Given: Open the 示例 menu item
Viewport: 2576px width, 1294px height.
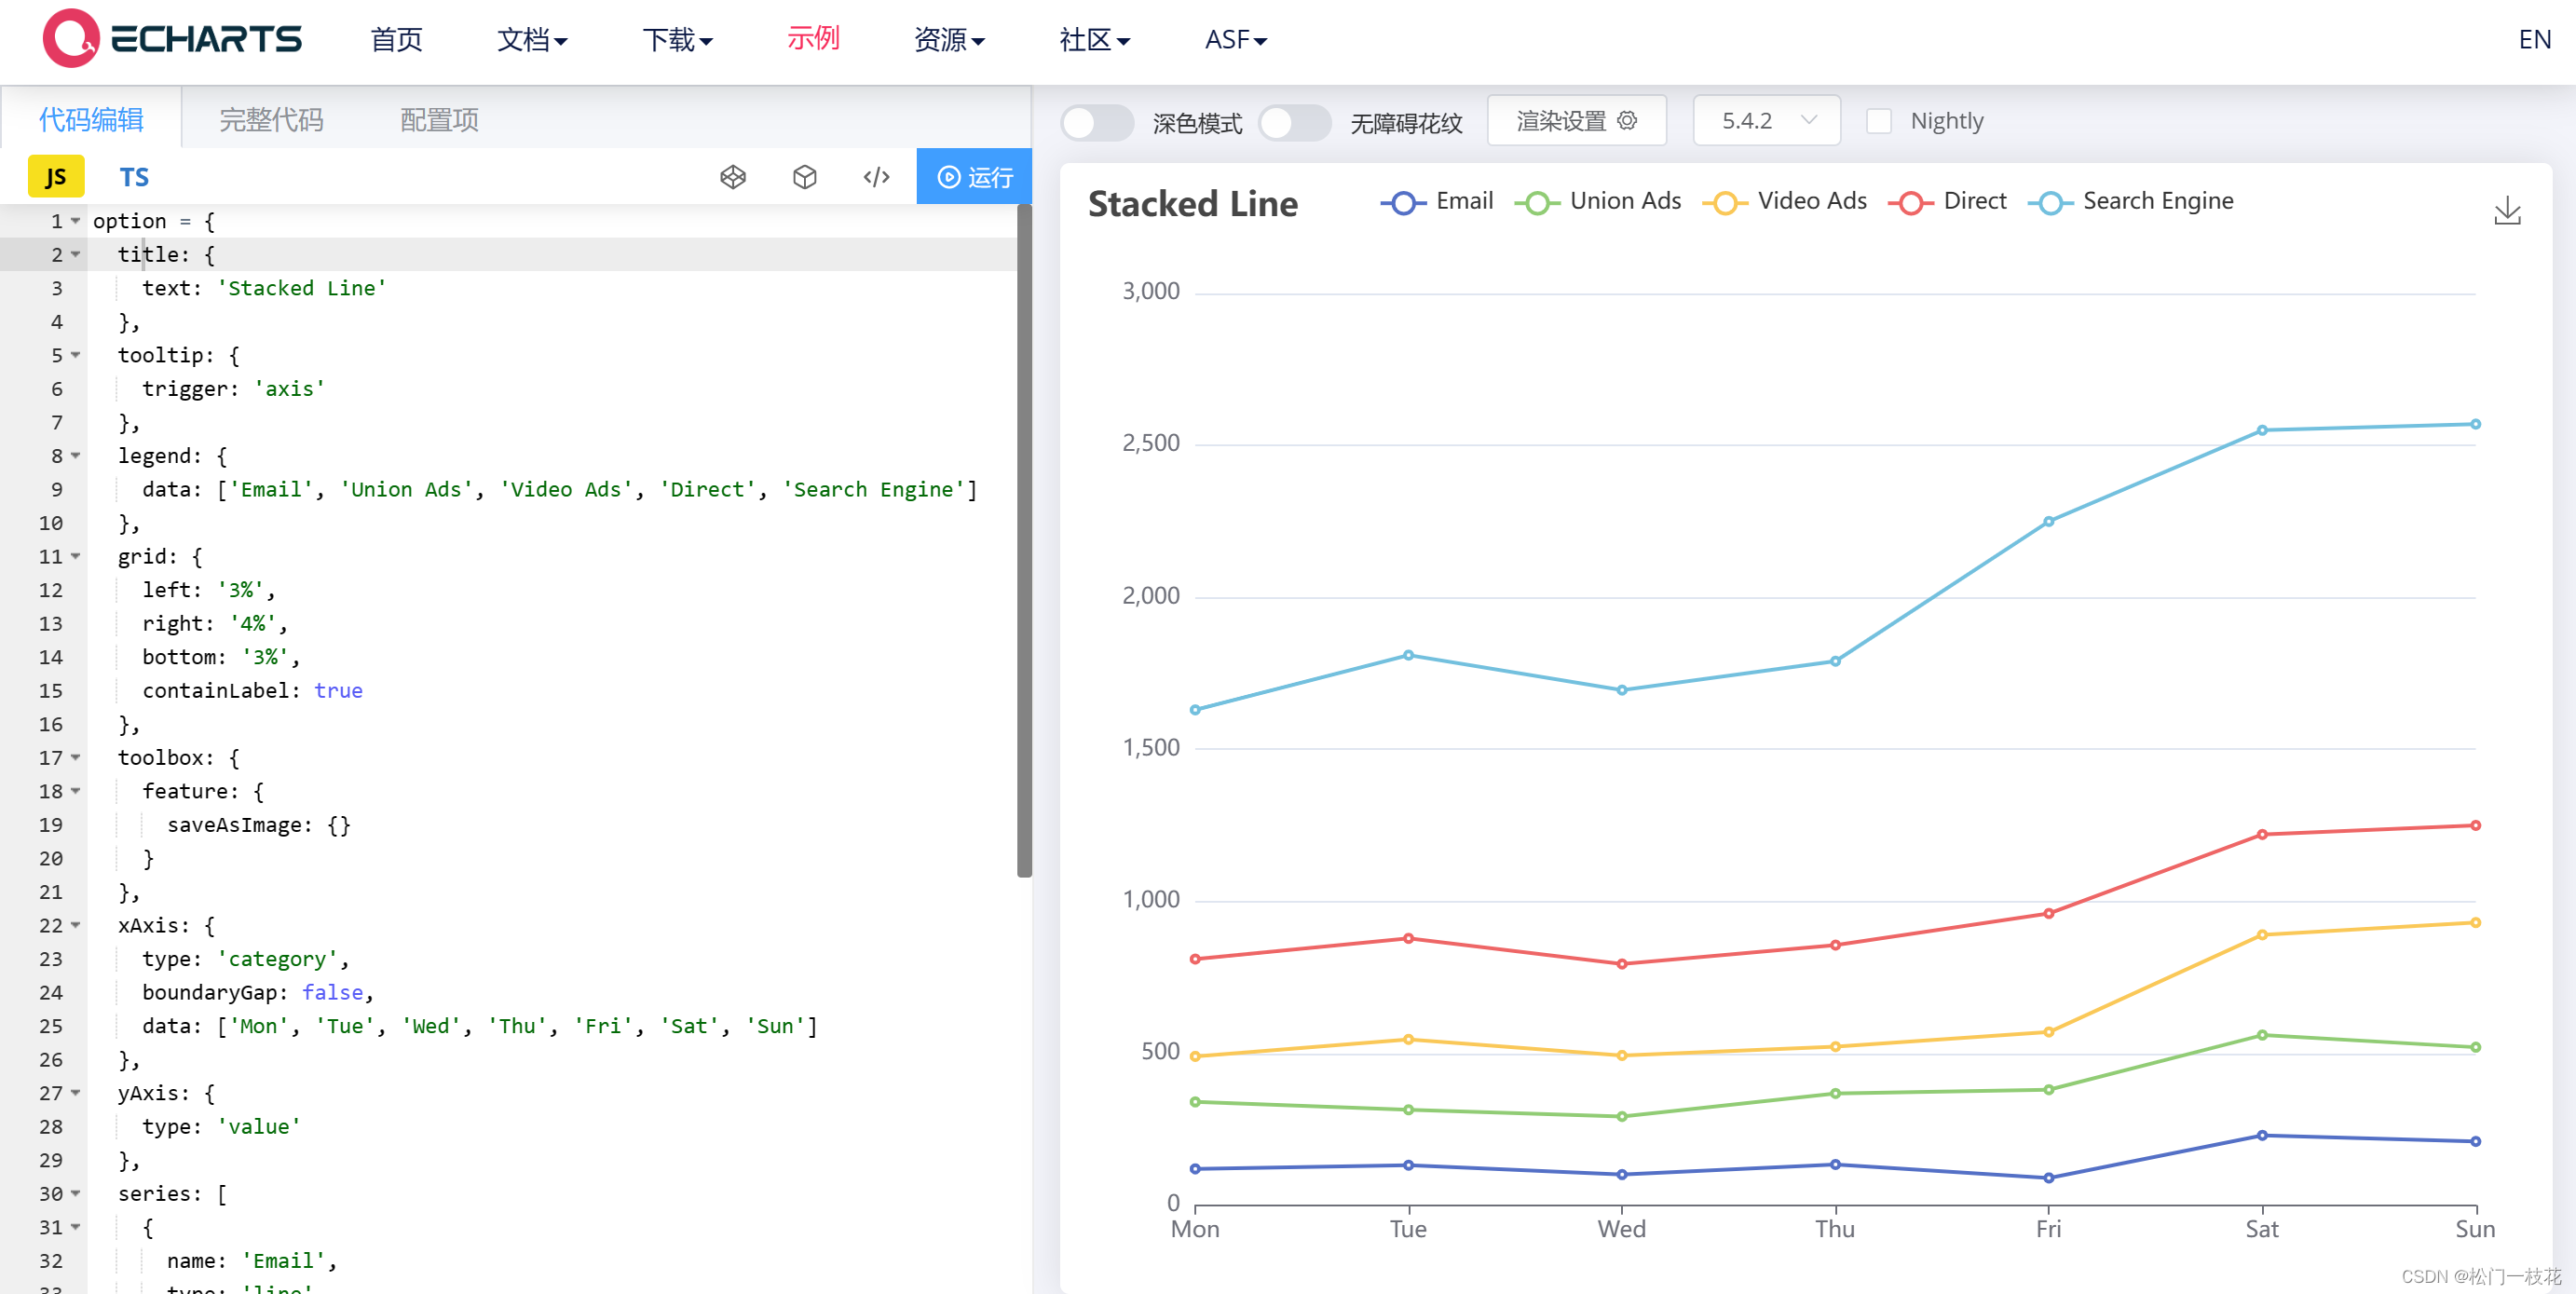Looking at the screenshot, I should [813, 40].
